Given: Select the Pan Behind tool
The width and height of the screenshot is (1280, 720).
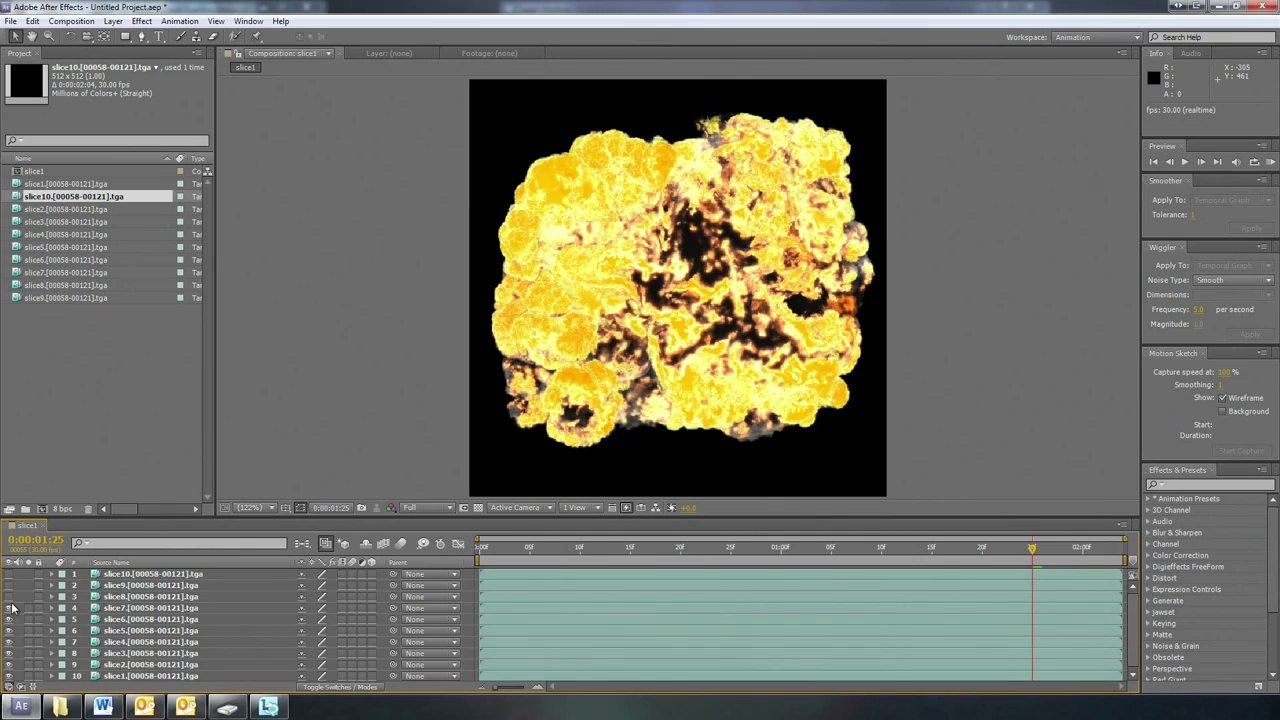Looking at the screenshot, I should (x=104, y=37).
